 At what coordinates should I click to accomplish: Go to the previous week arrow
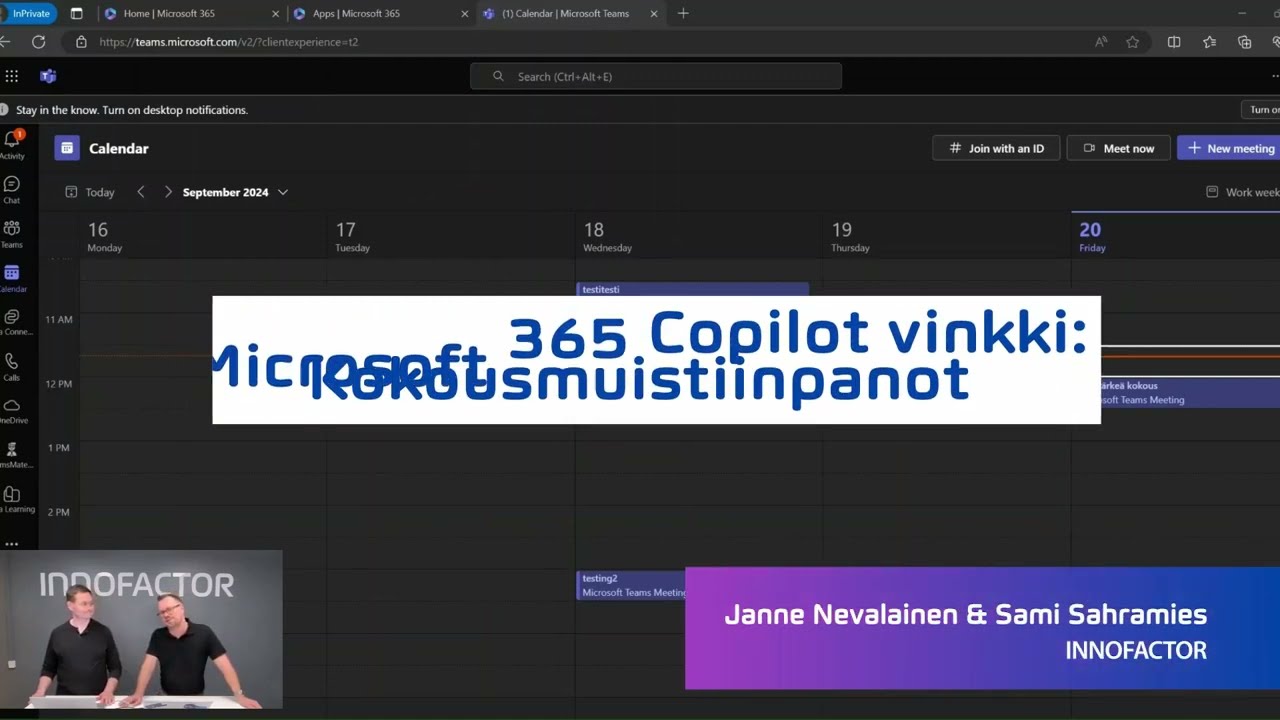pyautogui.click(x=140, y=192)
